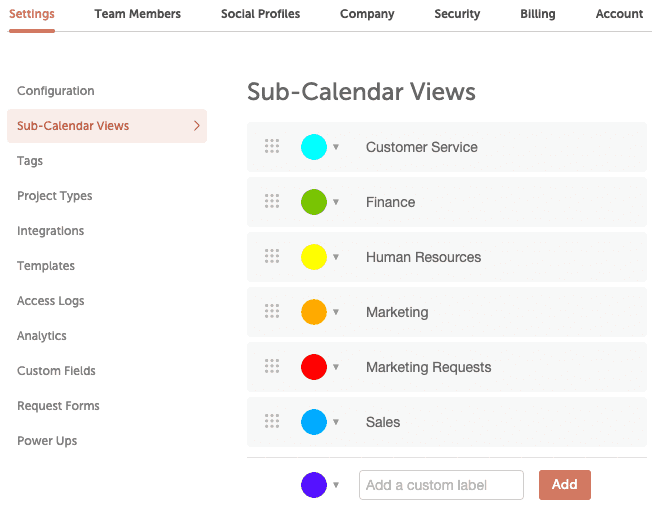This screenshot has height=515, width=652.
Task: Open color dropdown arrow for Marketing row
Action: (x=336, y=312)
